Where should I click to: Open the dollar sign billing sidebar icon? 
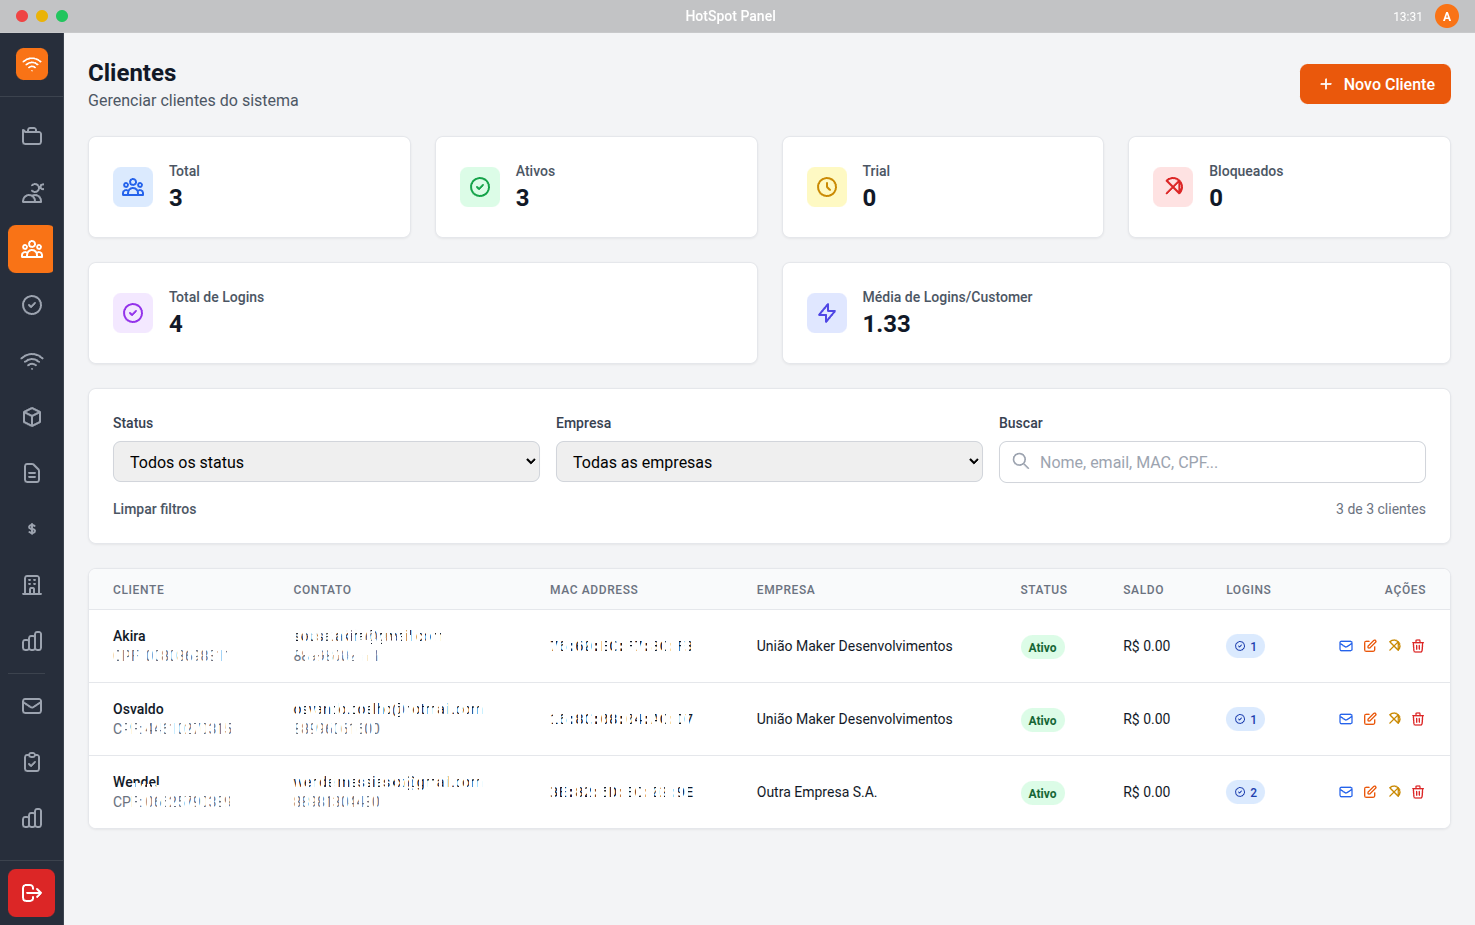[x=32, y=529]
